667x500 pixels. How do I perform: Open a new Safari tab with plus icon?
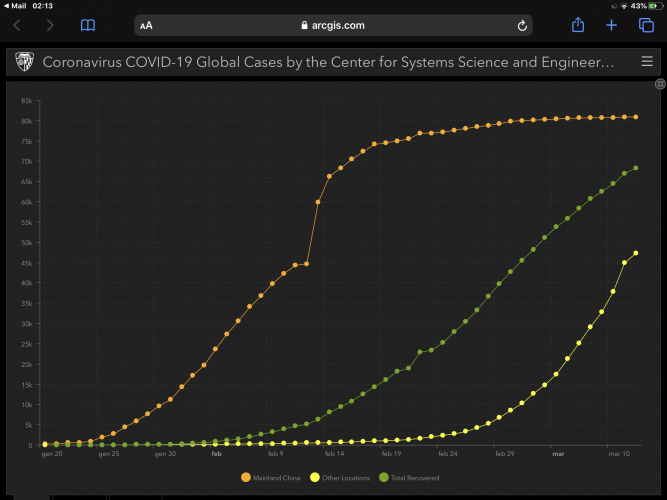[x=611, y=25]
